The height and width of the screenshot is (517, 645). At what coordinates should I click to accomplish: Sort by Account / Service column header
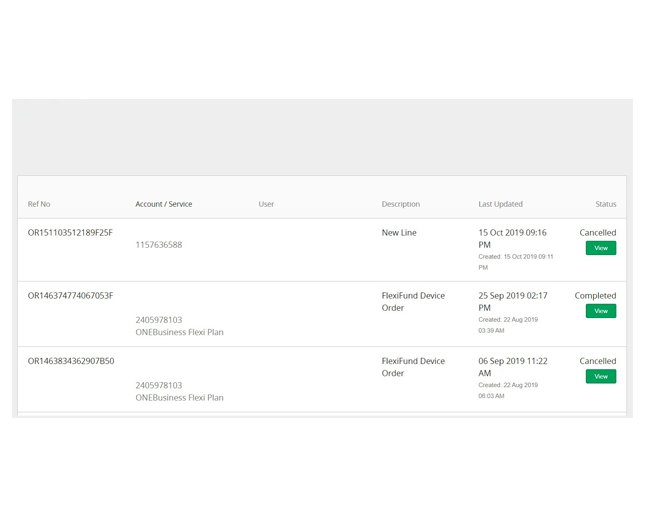164,204
